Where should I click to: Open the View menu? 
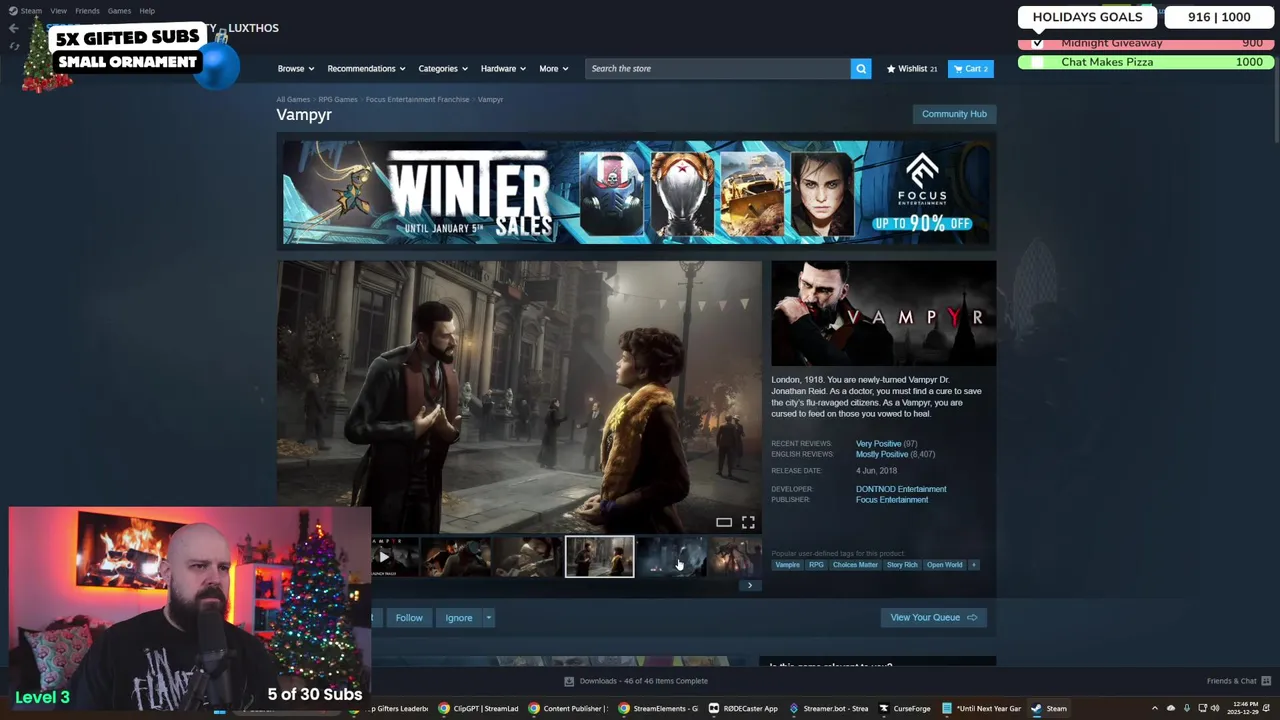pyautogui.click(x=58, y=11)
